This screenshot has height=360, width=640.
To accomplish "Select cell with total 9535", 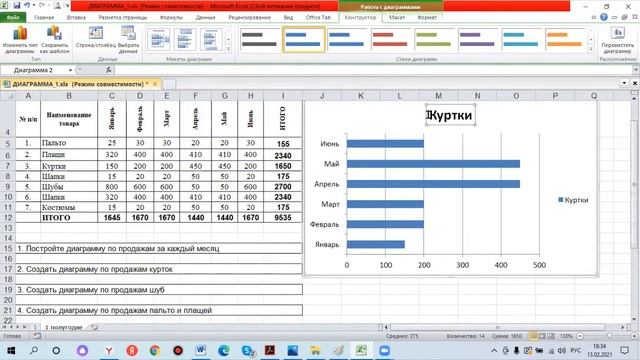I will (283, 218).
